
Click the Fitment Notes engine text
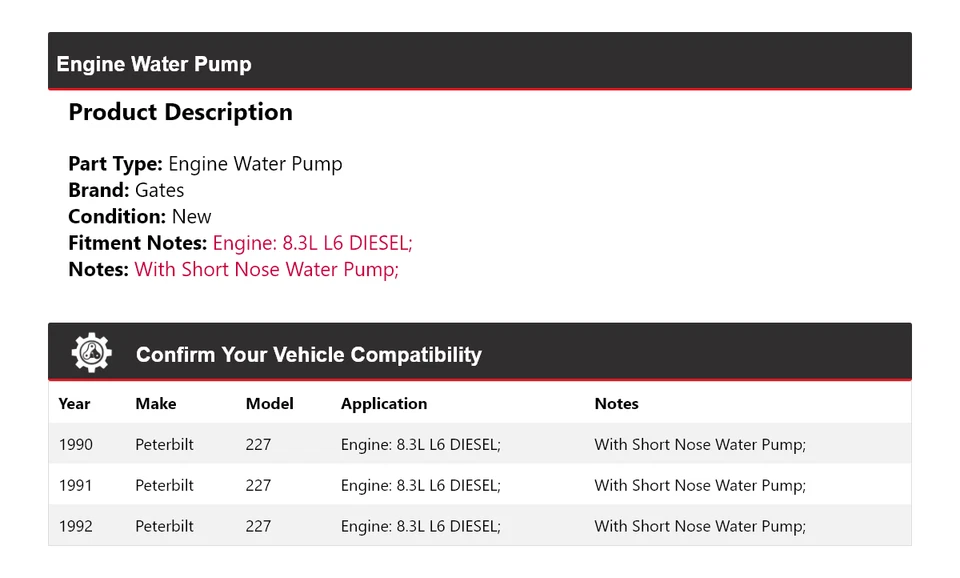[x=312, y=243]
